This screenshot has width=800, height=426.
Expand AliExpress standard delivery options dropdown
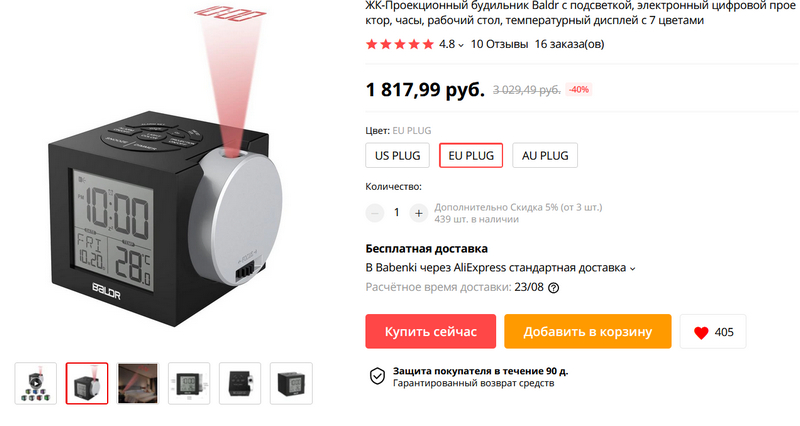632,269
